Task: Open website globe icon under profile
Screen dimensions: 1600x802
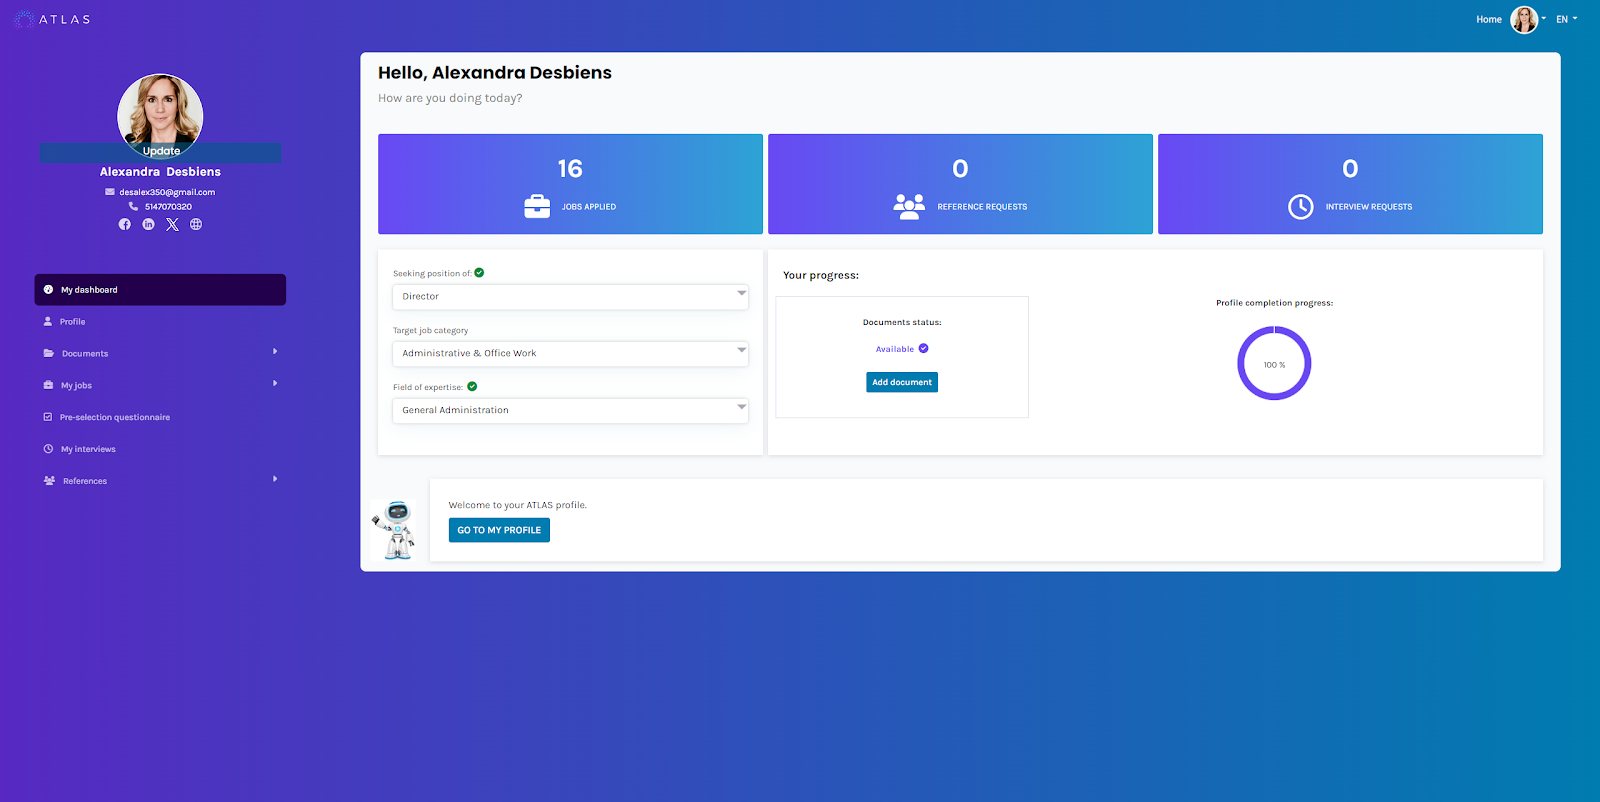Action: click(x=196, y=224)
